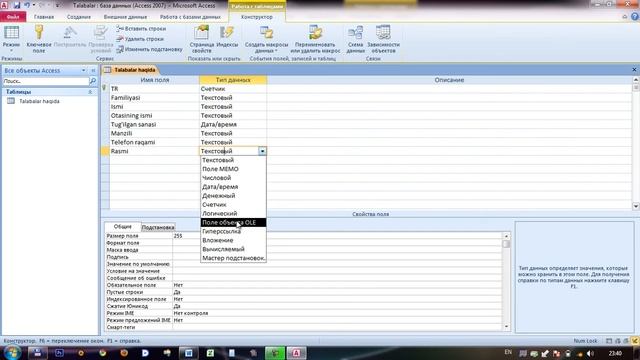Click the Telefon raqami field name cell

(x=154, y=142)
